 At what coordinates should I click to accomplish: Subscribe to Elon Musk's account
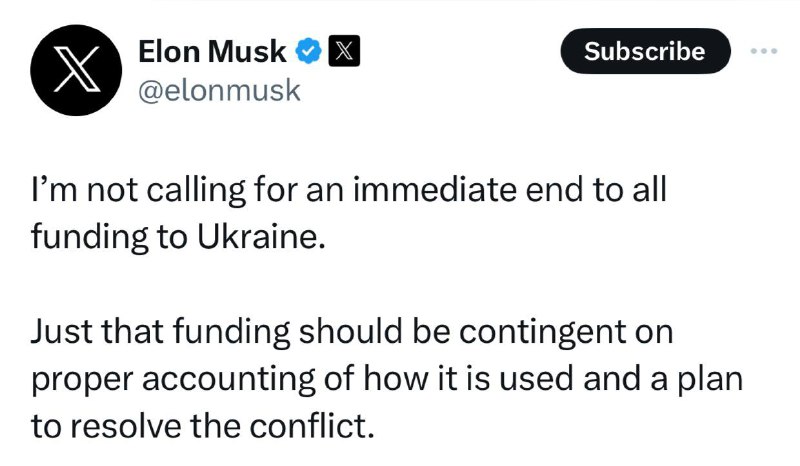tap(645, 51)
